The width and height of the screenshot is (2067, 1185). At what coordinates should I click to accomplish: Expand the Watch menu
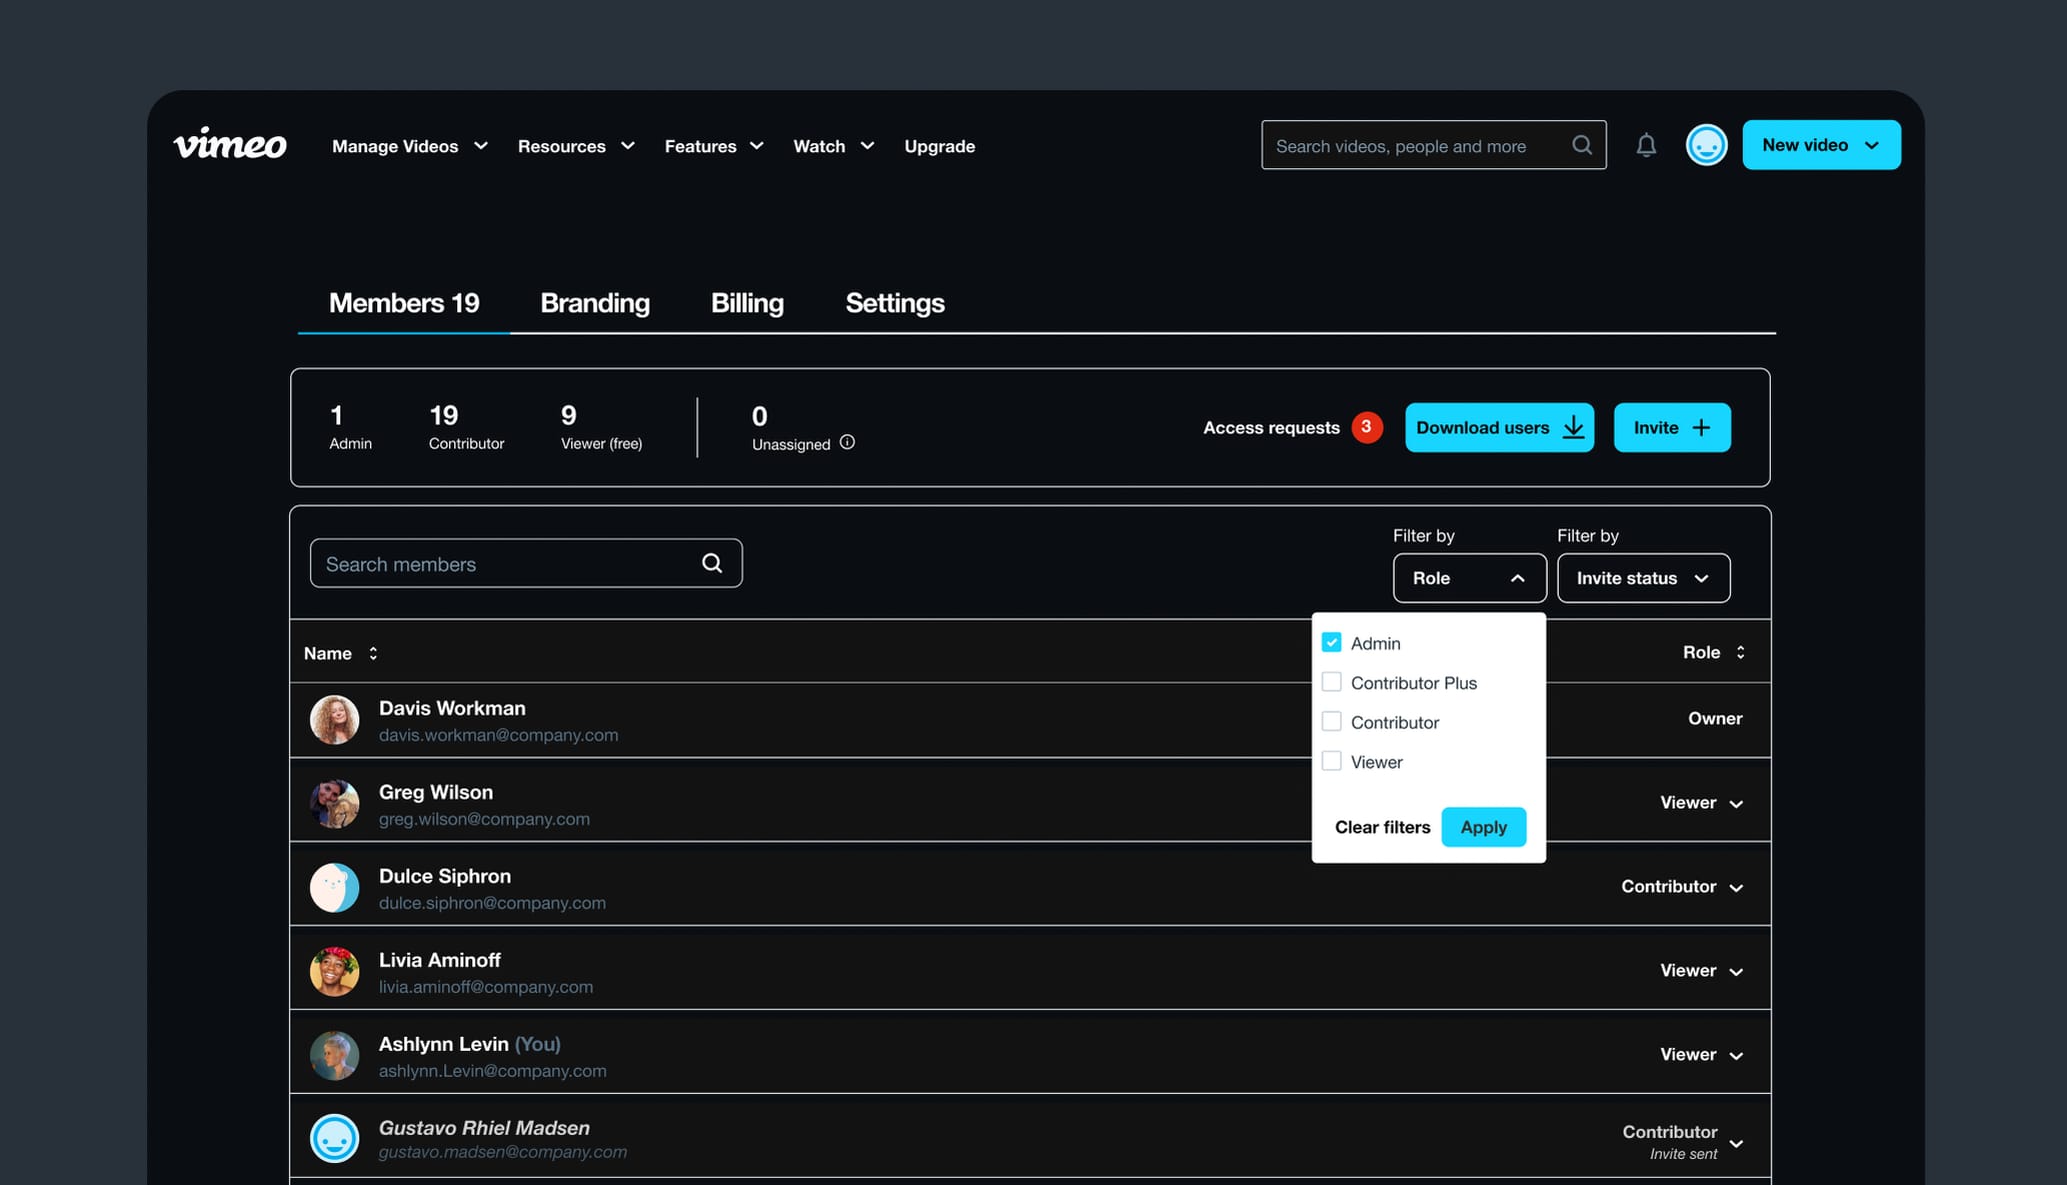(x=833, y=146)
